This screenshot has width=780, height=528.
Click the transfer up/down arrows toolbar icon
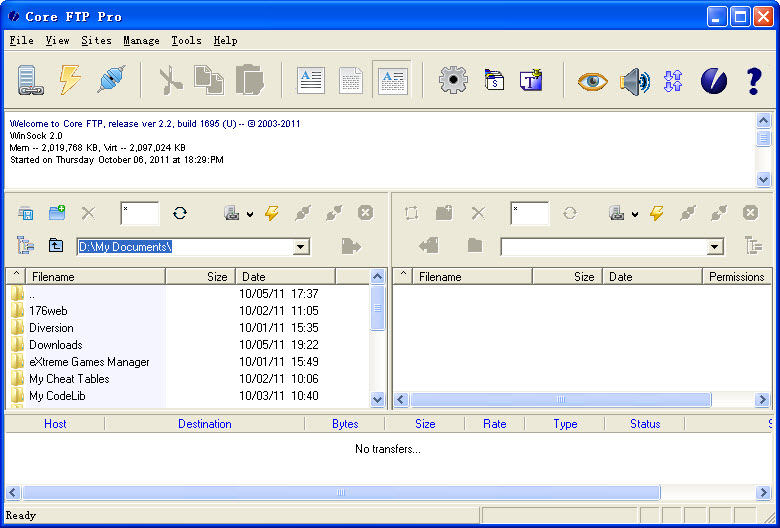pos(673,80)
